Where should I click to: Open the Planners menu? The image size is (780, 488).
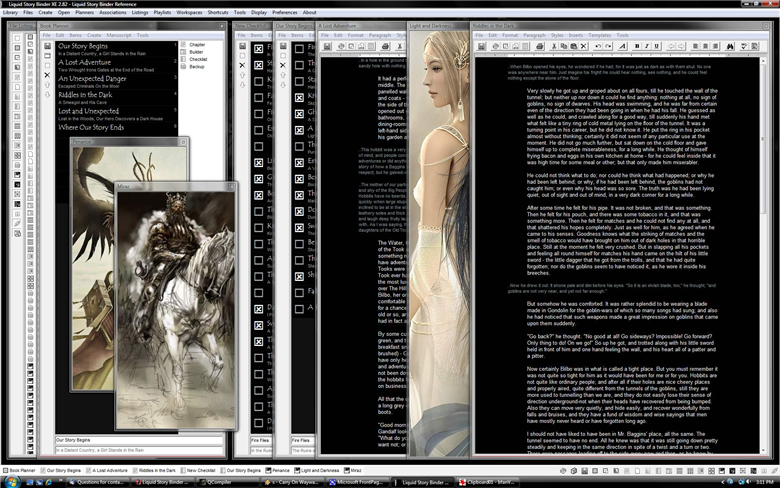point(85,12)
